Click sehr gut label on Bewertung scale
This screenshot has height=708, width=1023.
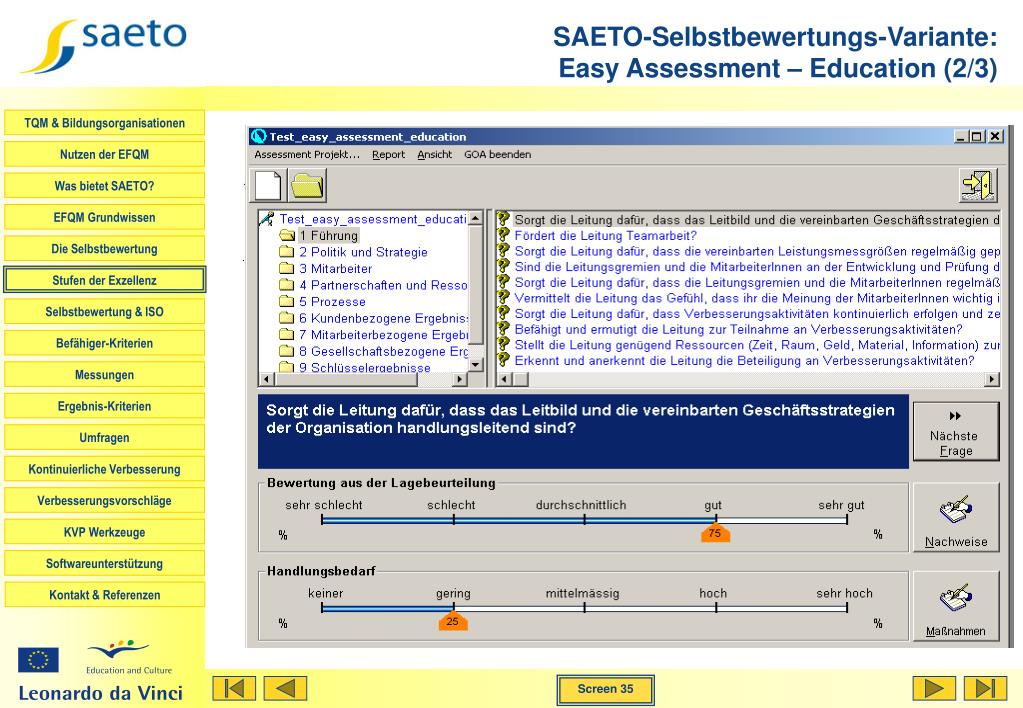(x=841, y=505)
